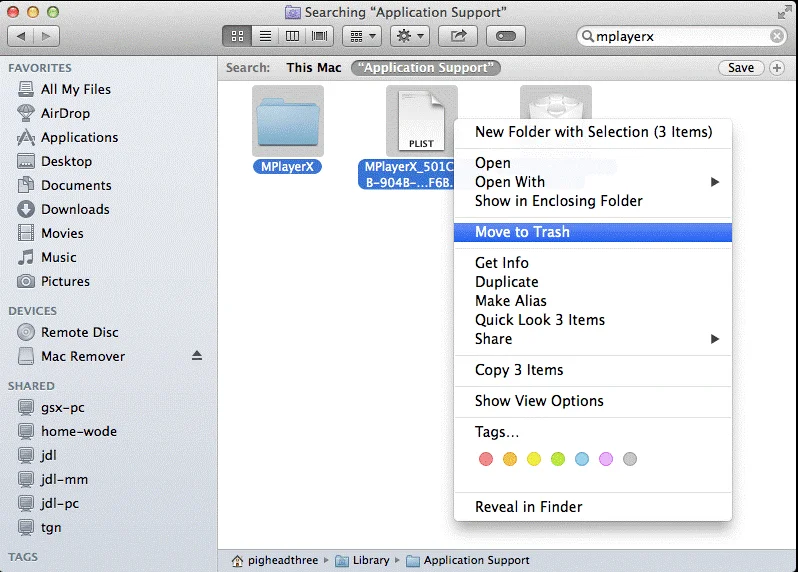Apply the red tag color
This screenshot has width=798, height=572.
(486, 459)
